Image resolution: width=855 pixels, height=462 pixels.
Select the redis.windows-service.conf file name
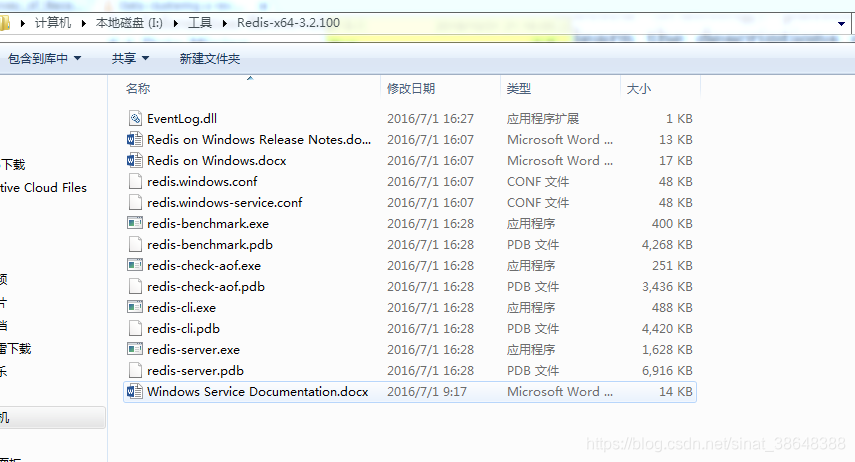tap(224, 202)
